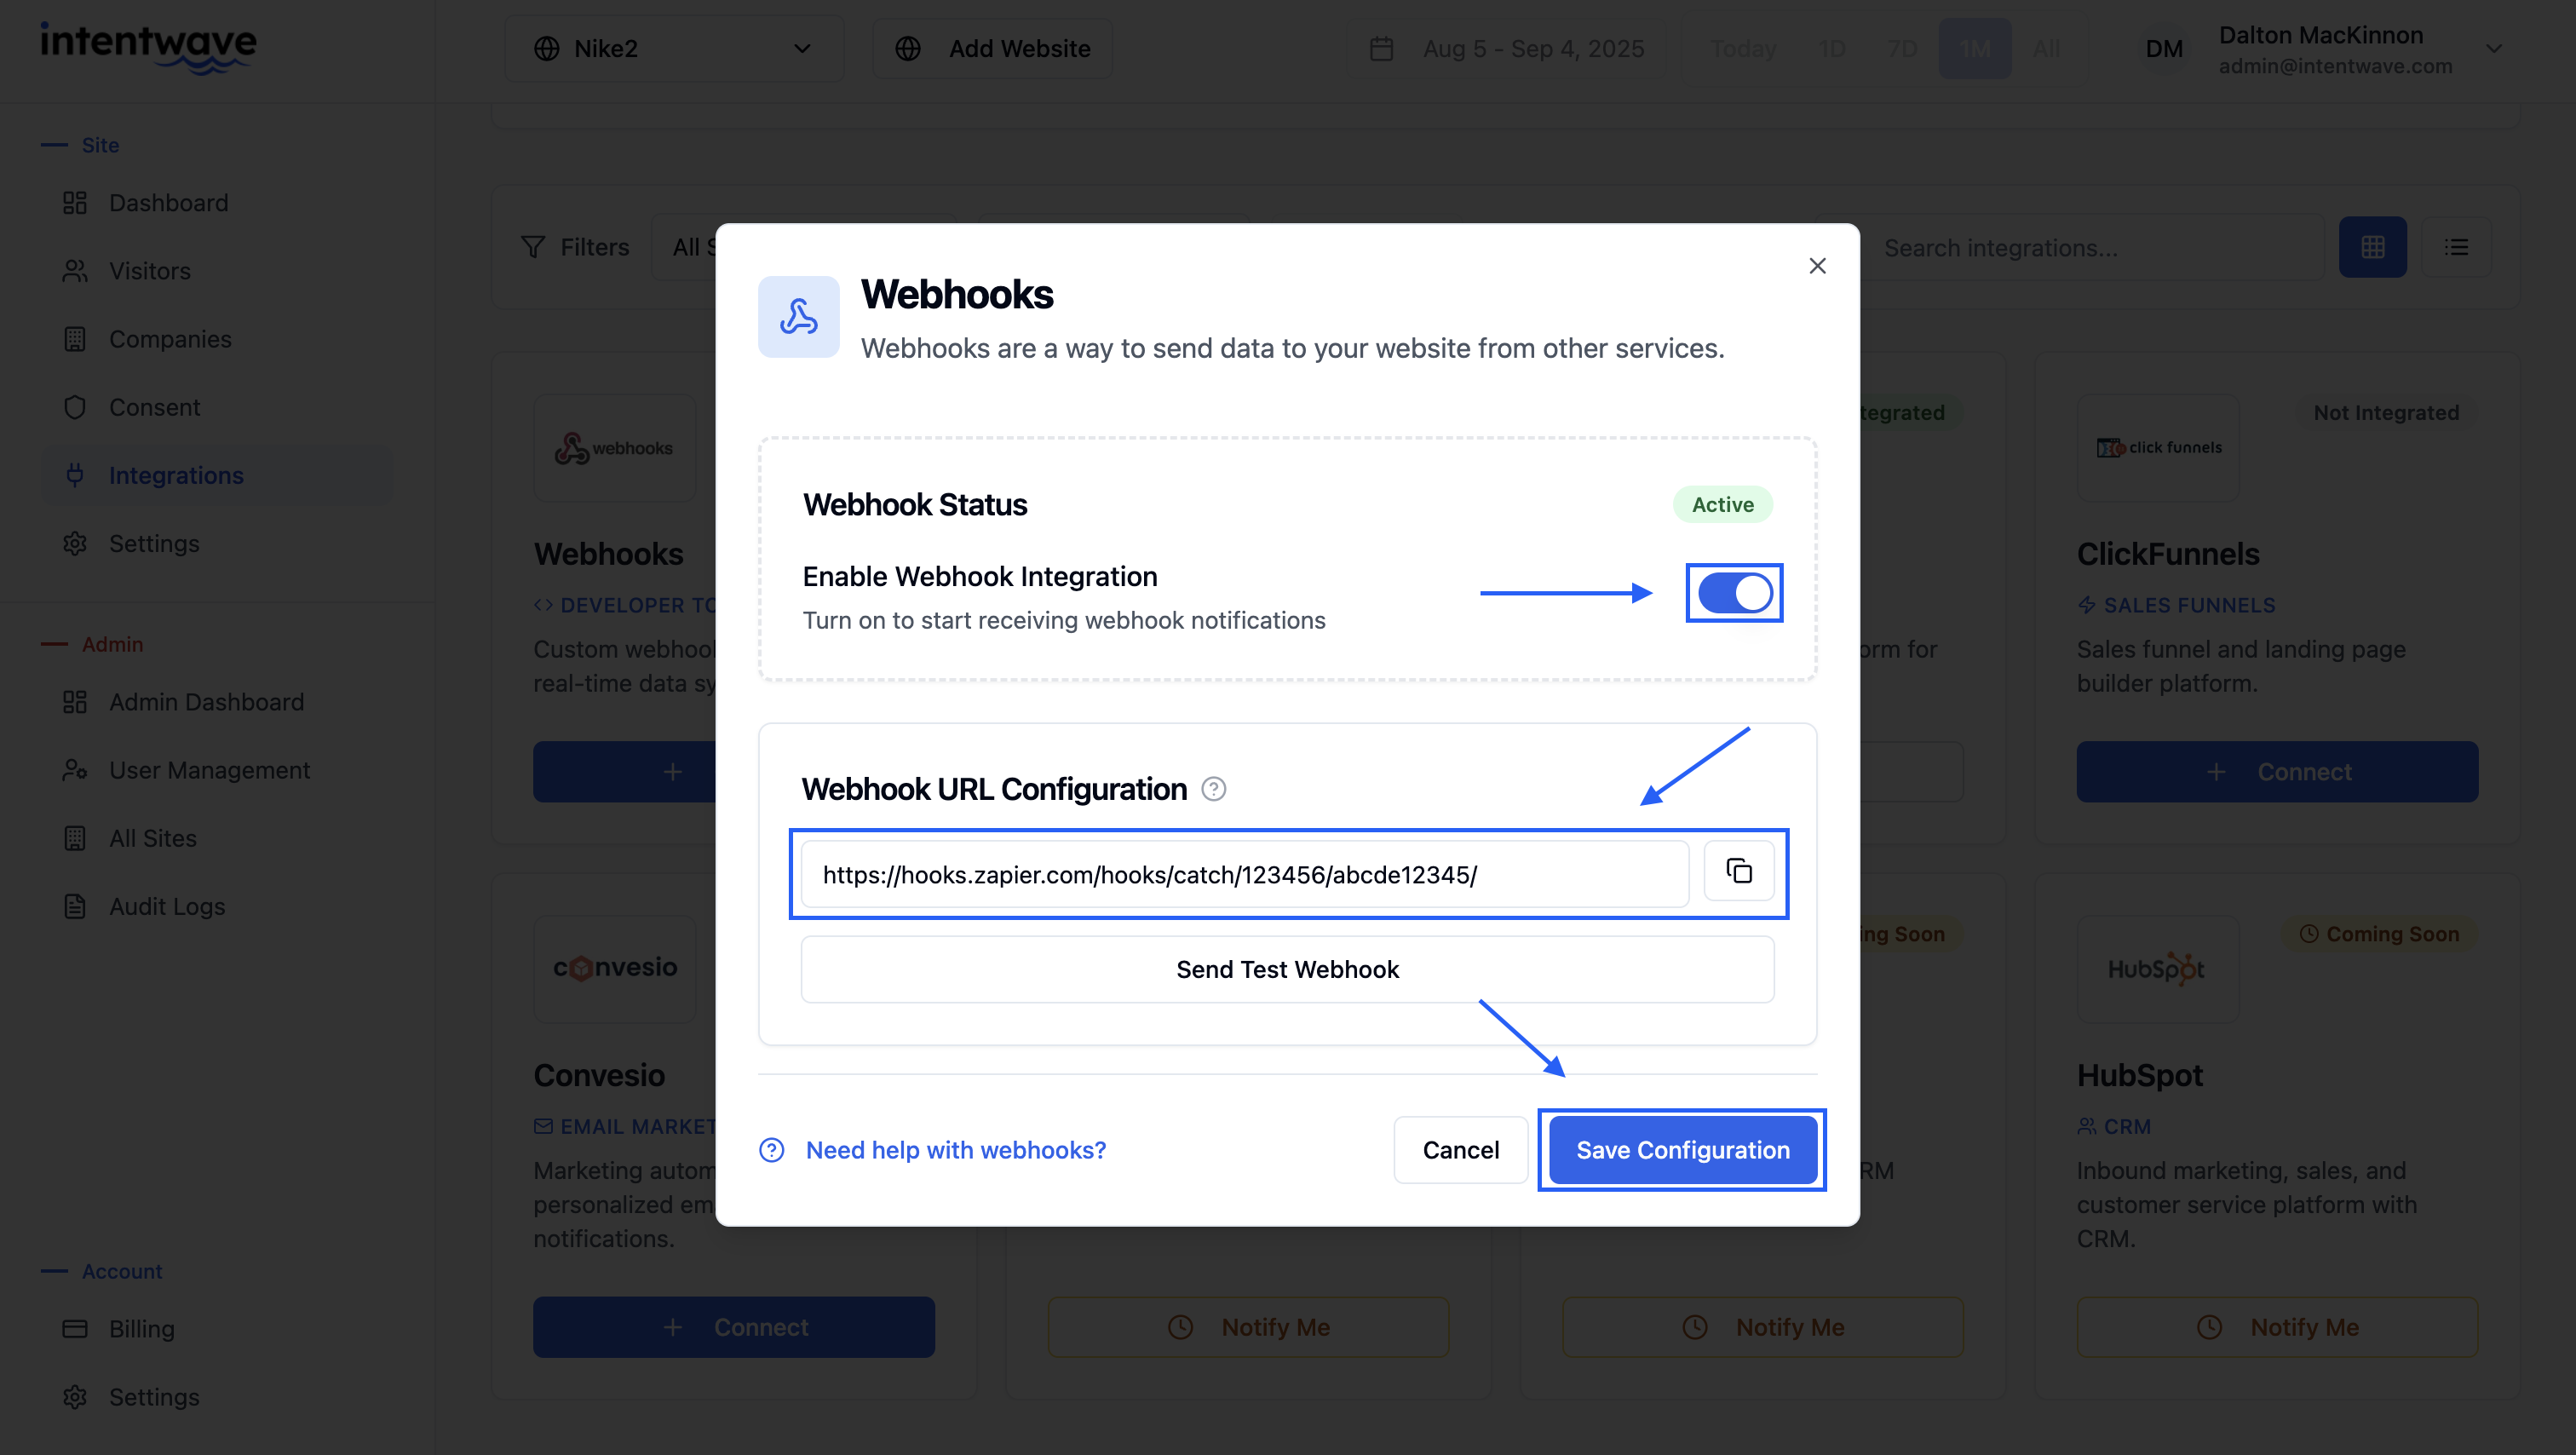2576x1455 pixels.
Task: Click the Filters funnel icon
Action: (533, 247)
